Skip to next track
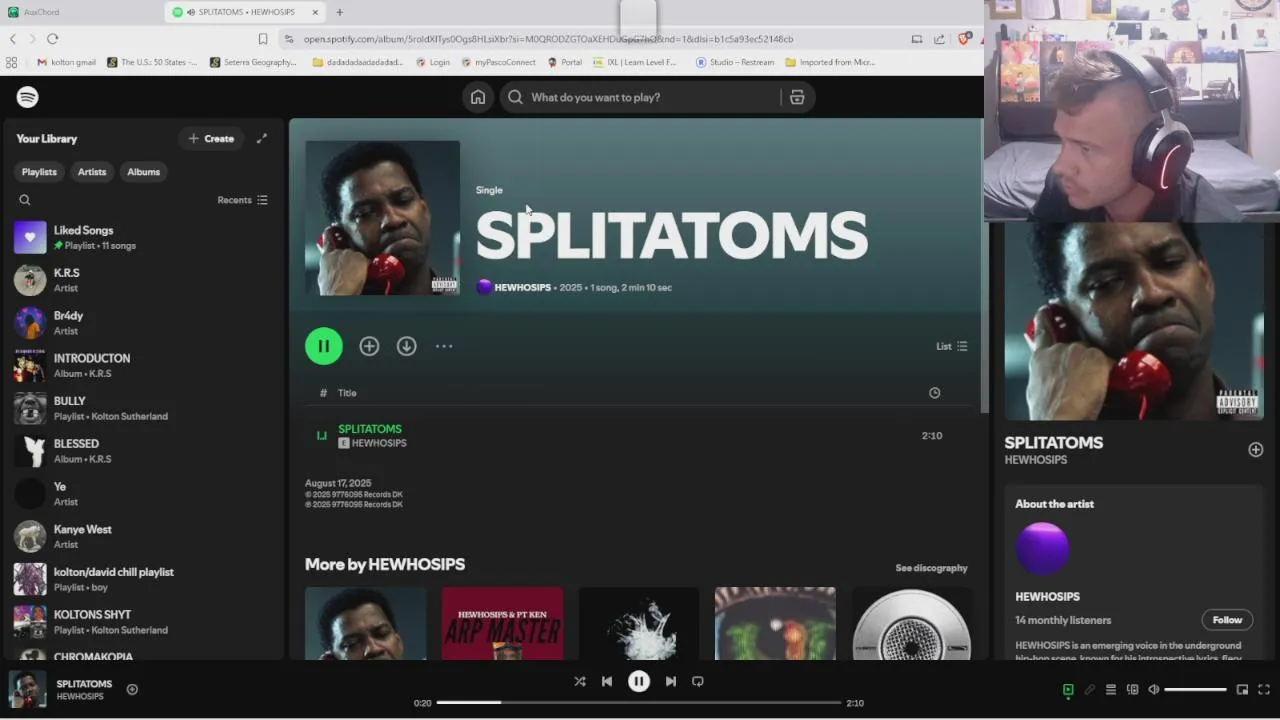The width and height of the screenshot is (1280, 720). tap(671, 681)
